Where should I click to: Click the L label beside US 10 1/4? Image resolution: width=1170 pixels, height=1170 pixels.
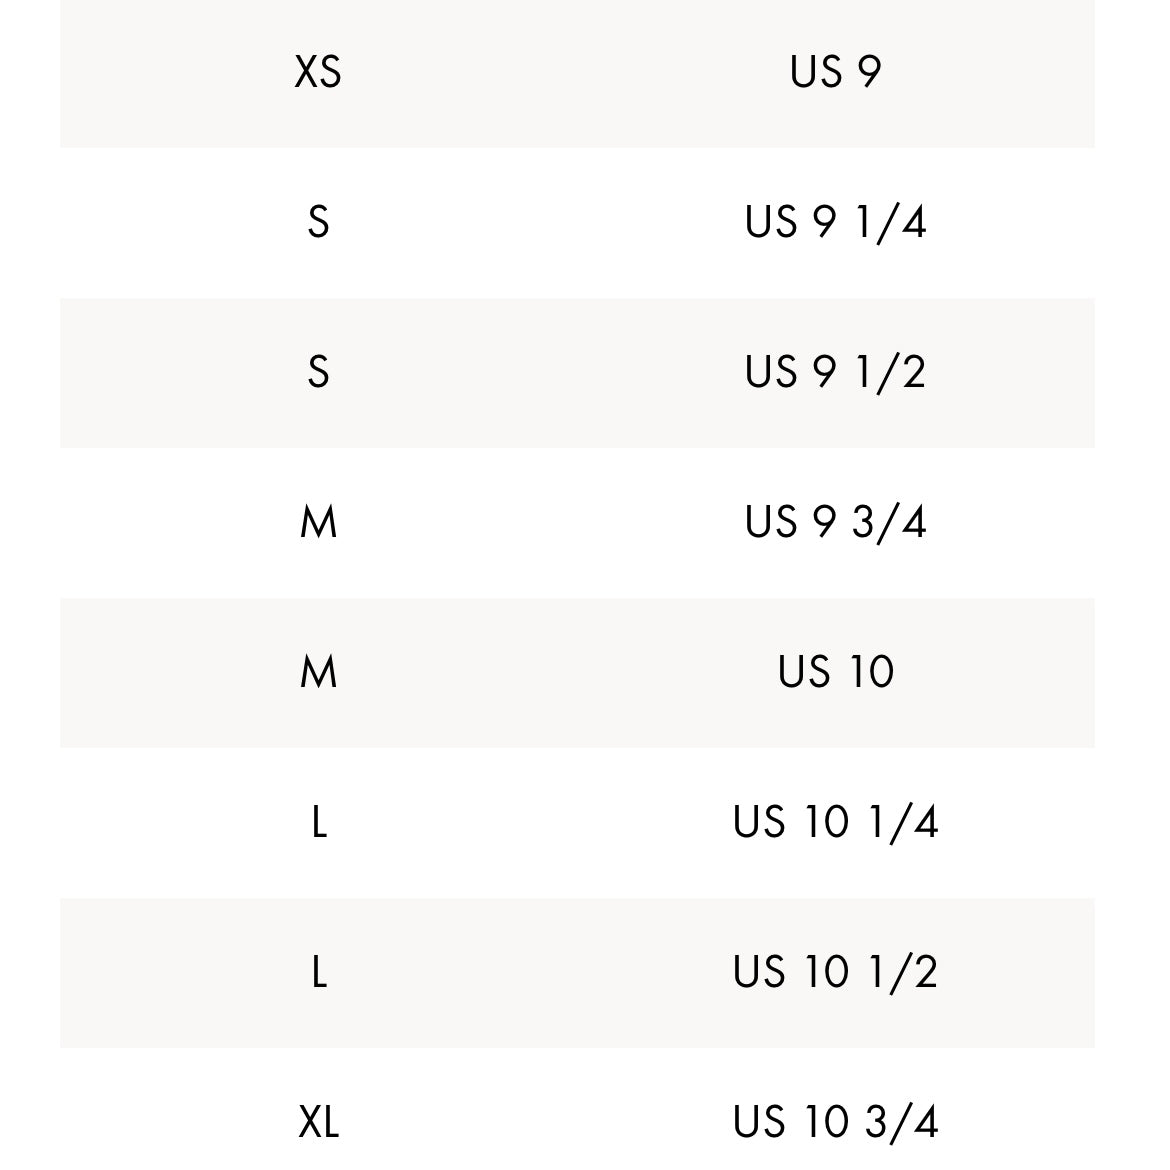[318, 822]
